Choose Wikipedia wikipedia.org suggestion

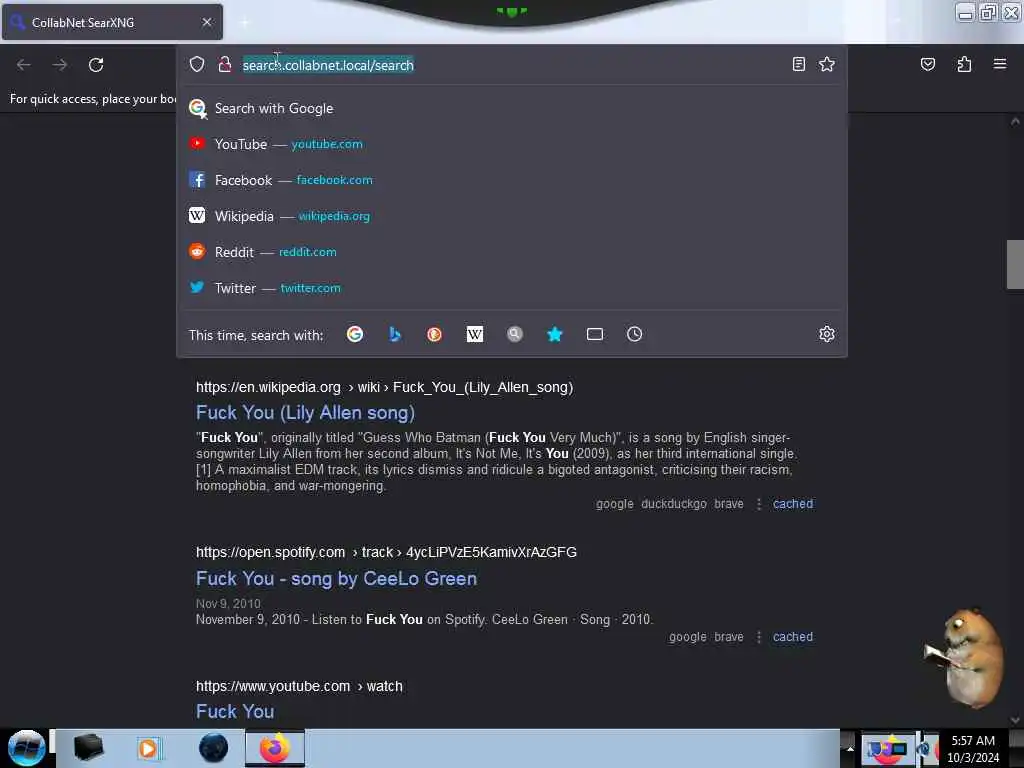511,216
